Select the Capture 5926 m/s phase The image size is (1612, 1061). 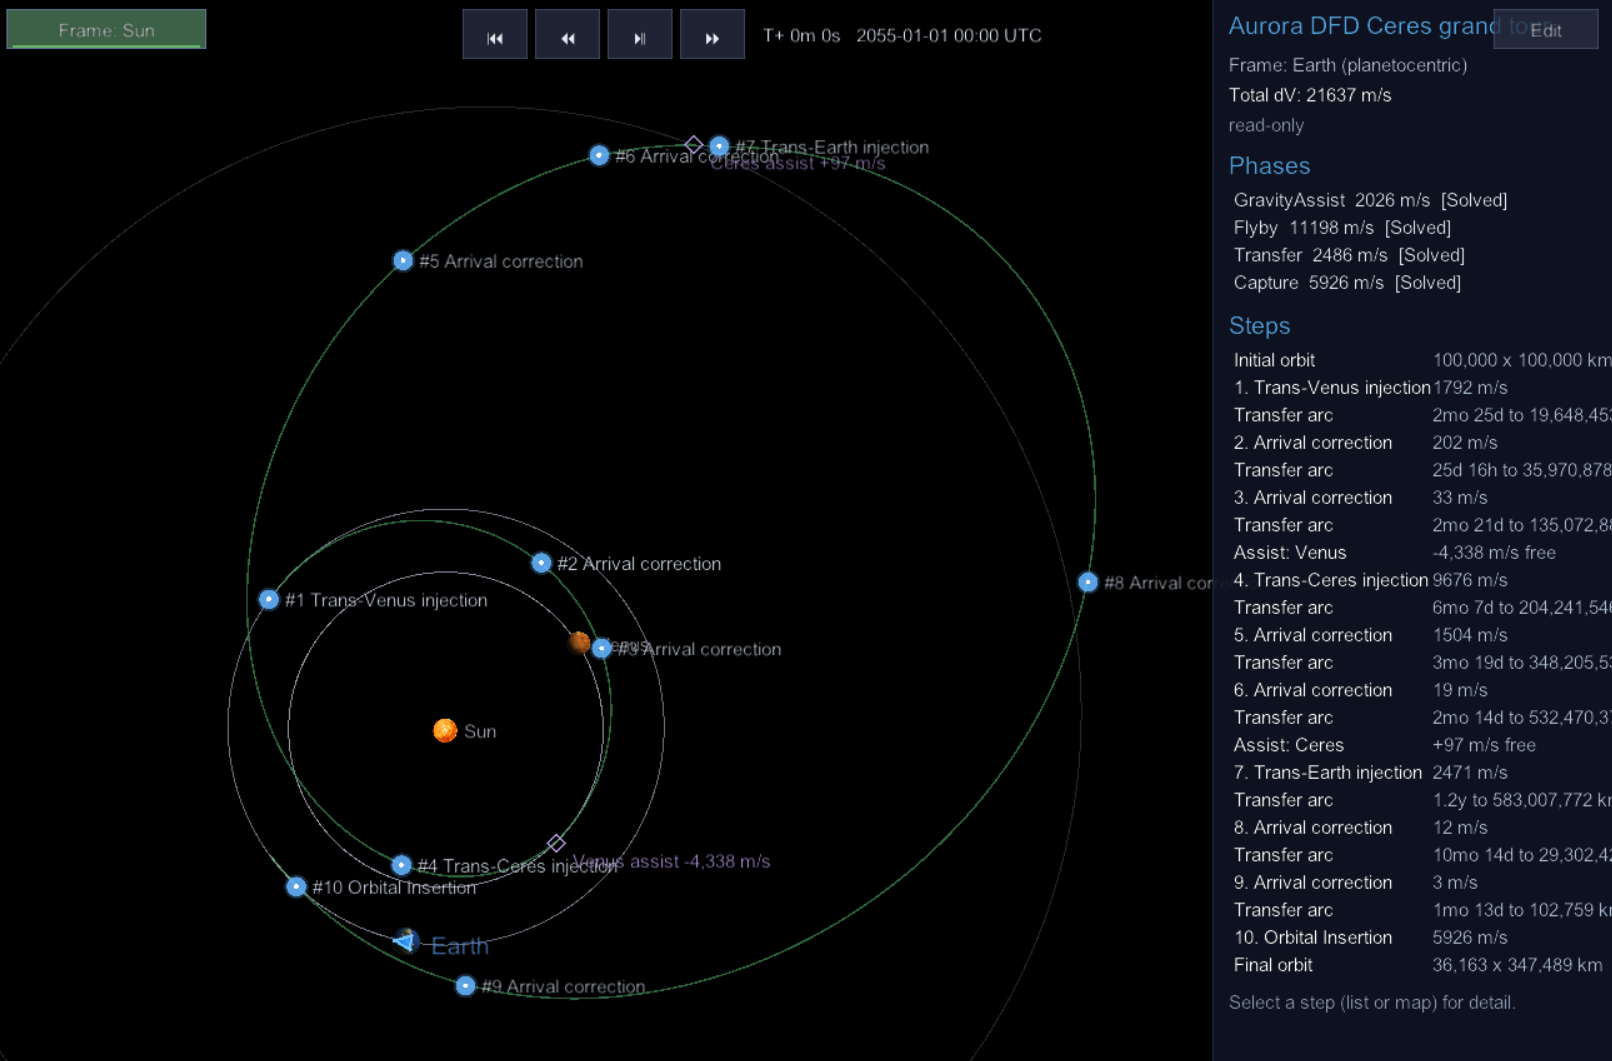pos(1347,283)
